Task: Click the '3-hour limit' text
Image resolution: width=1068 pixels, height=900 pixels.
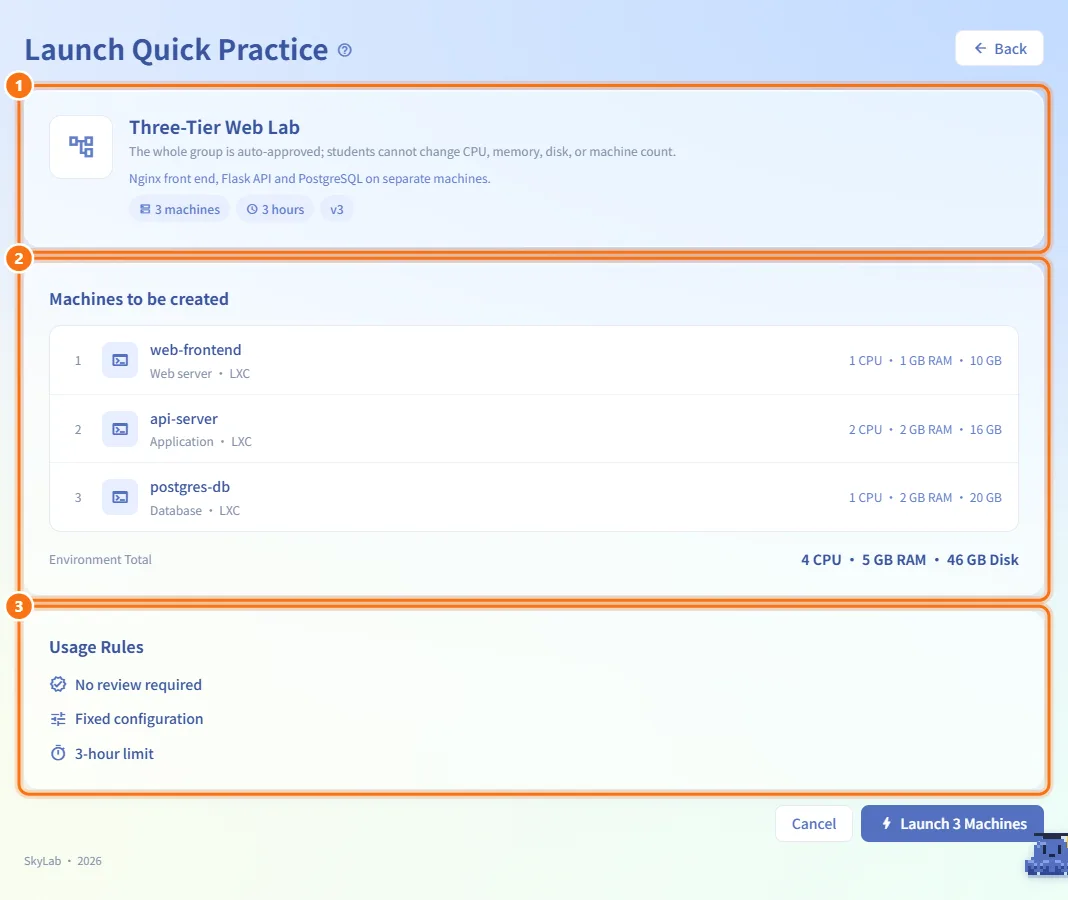Action: (114, 754)
